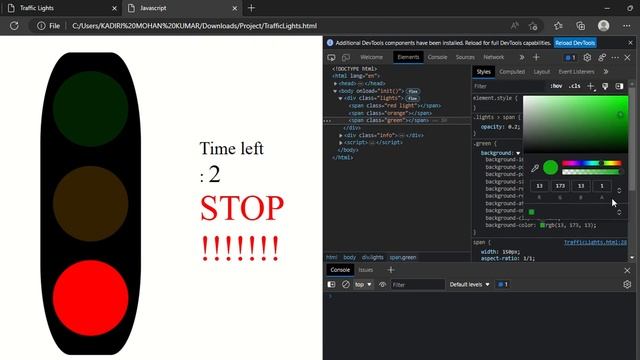Open the user profile avatar
The width and height of the screenshot is (640, 360).
click(604, 26)
